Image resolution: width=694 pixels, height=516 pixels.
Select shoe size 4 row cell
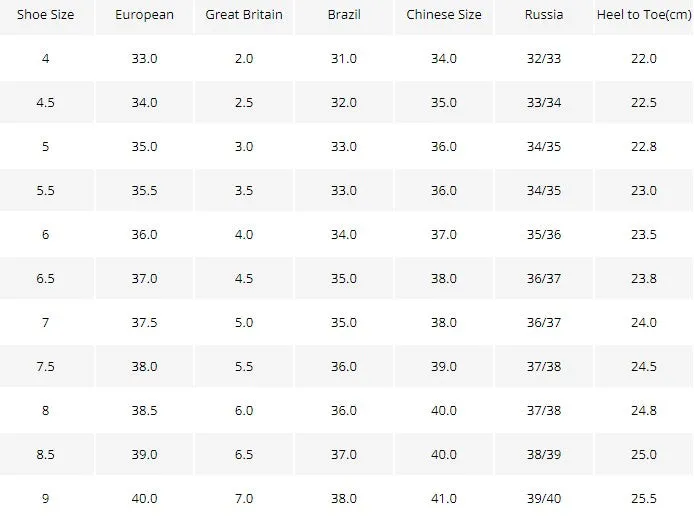[x=46, y=58]
